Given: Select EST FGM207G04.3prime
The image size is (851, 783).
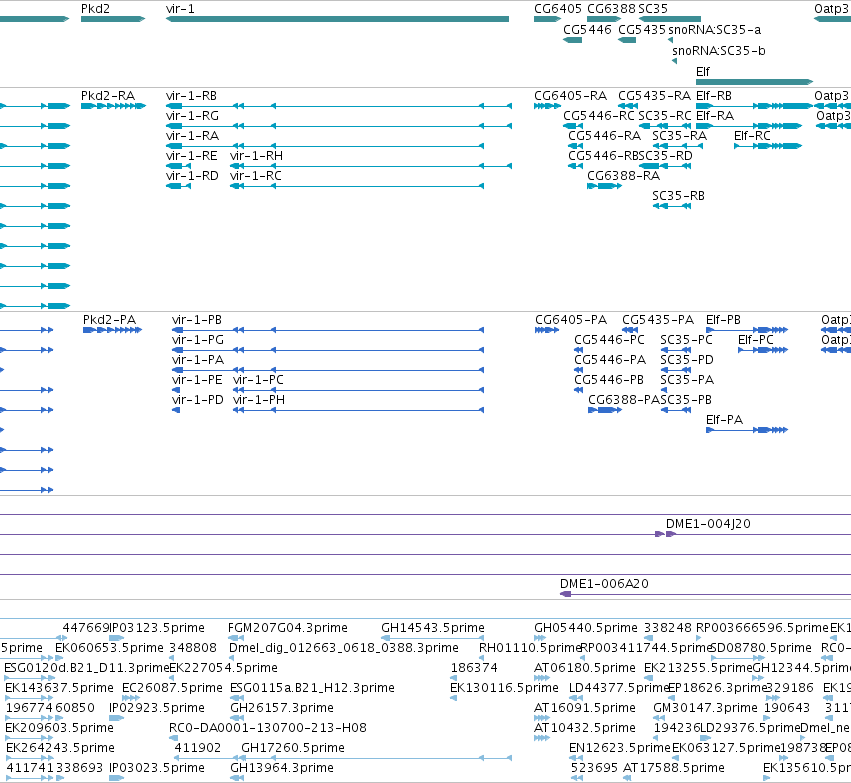Looking at the screenshot, I should [x=288, y=628].
